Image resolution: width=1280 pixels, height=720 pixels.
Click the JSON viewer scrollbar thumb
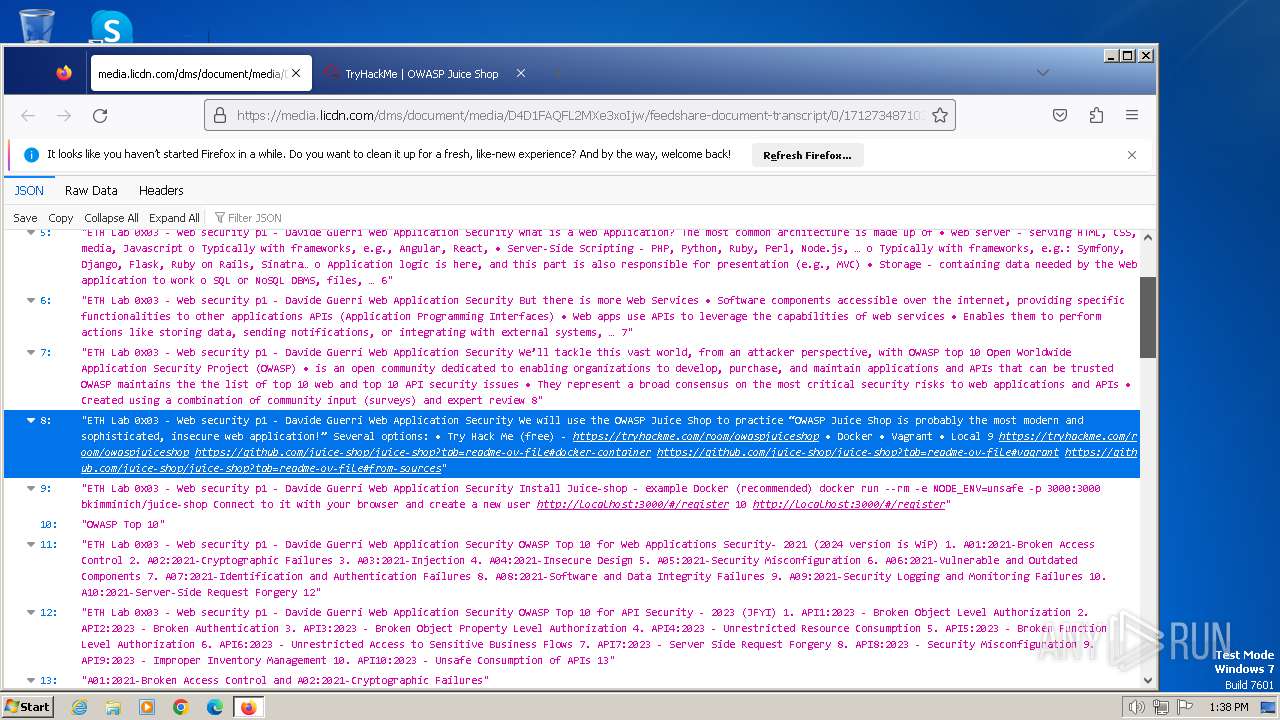pyautogui.click(x=1147, y=317)
